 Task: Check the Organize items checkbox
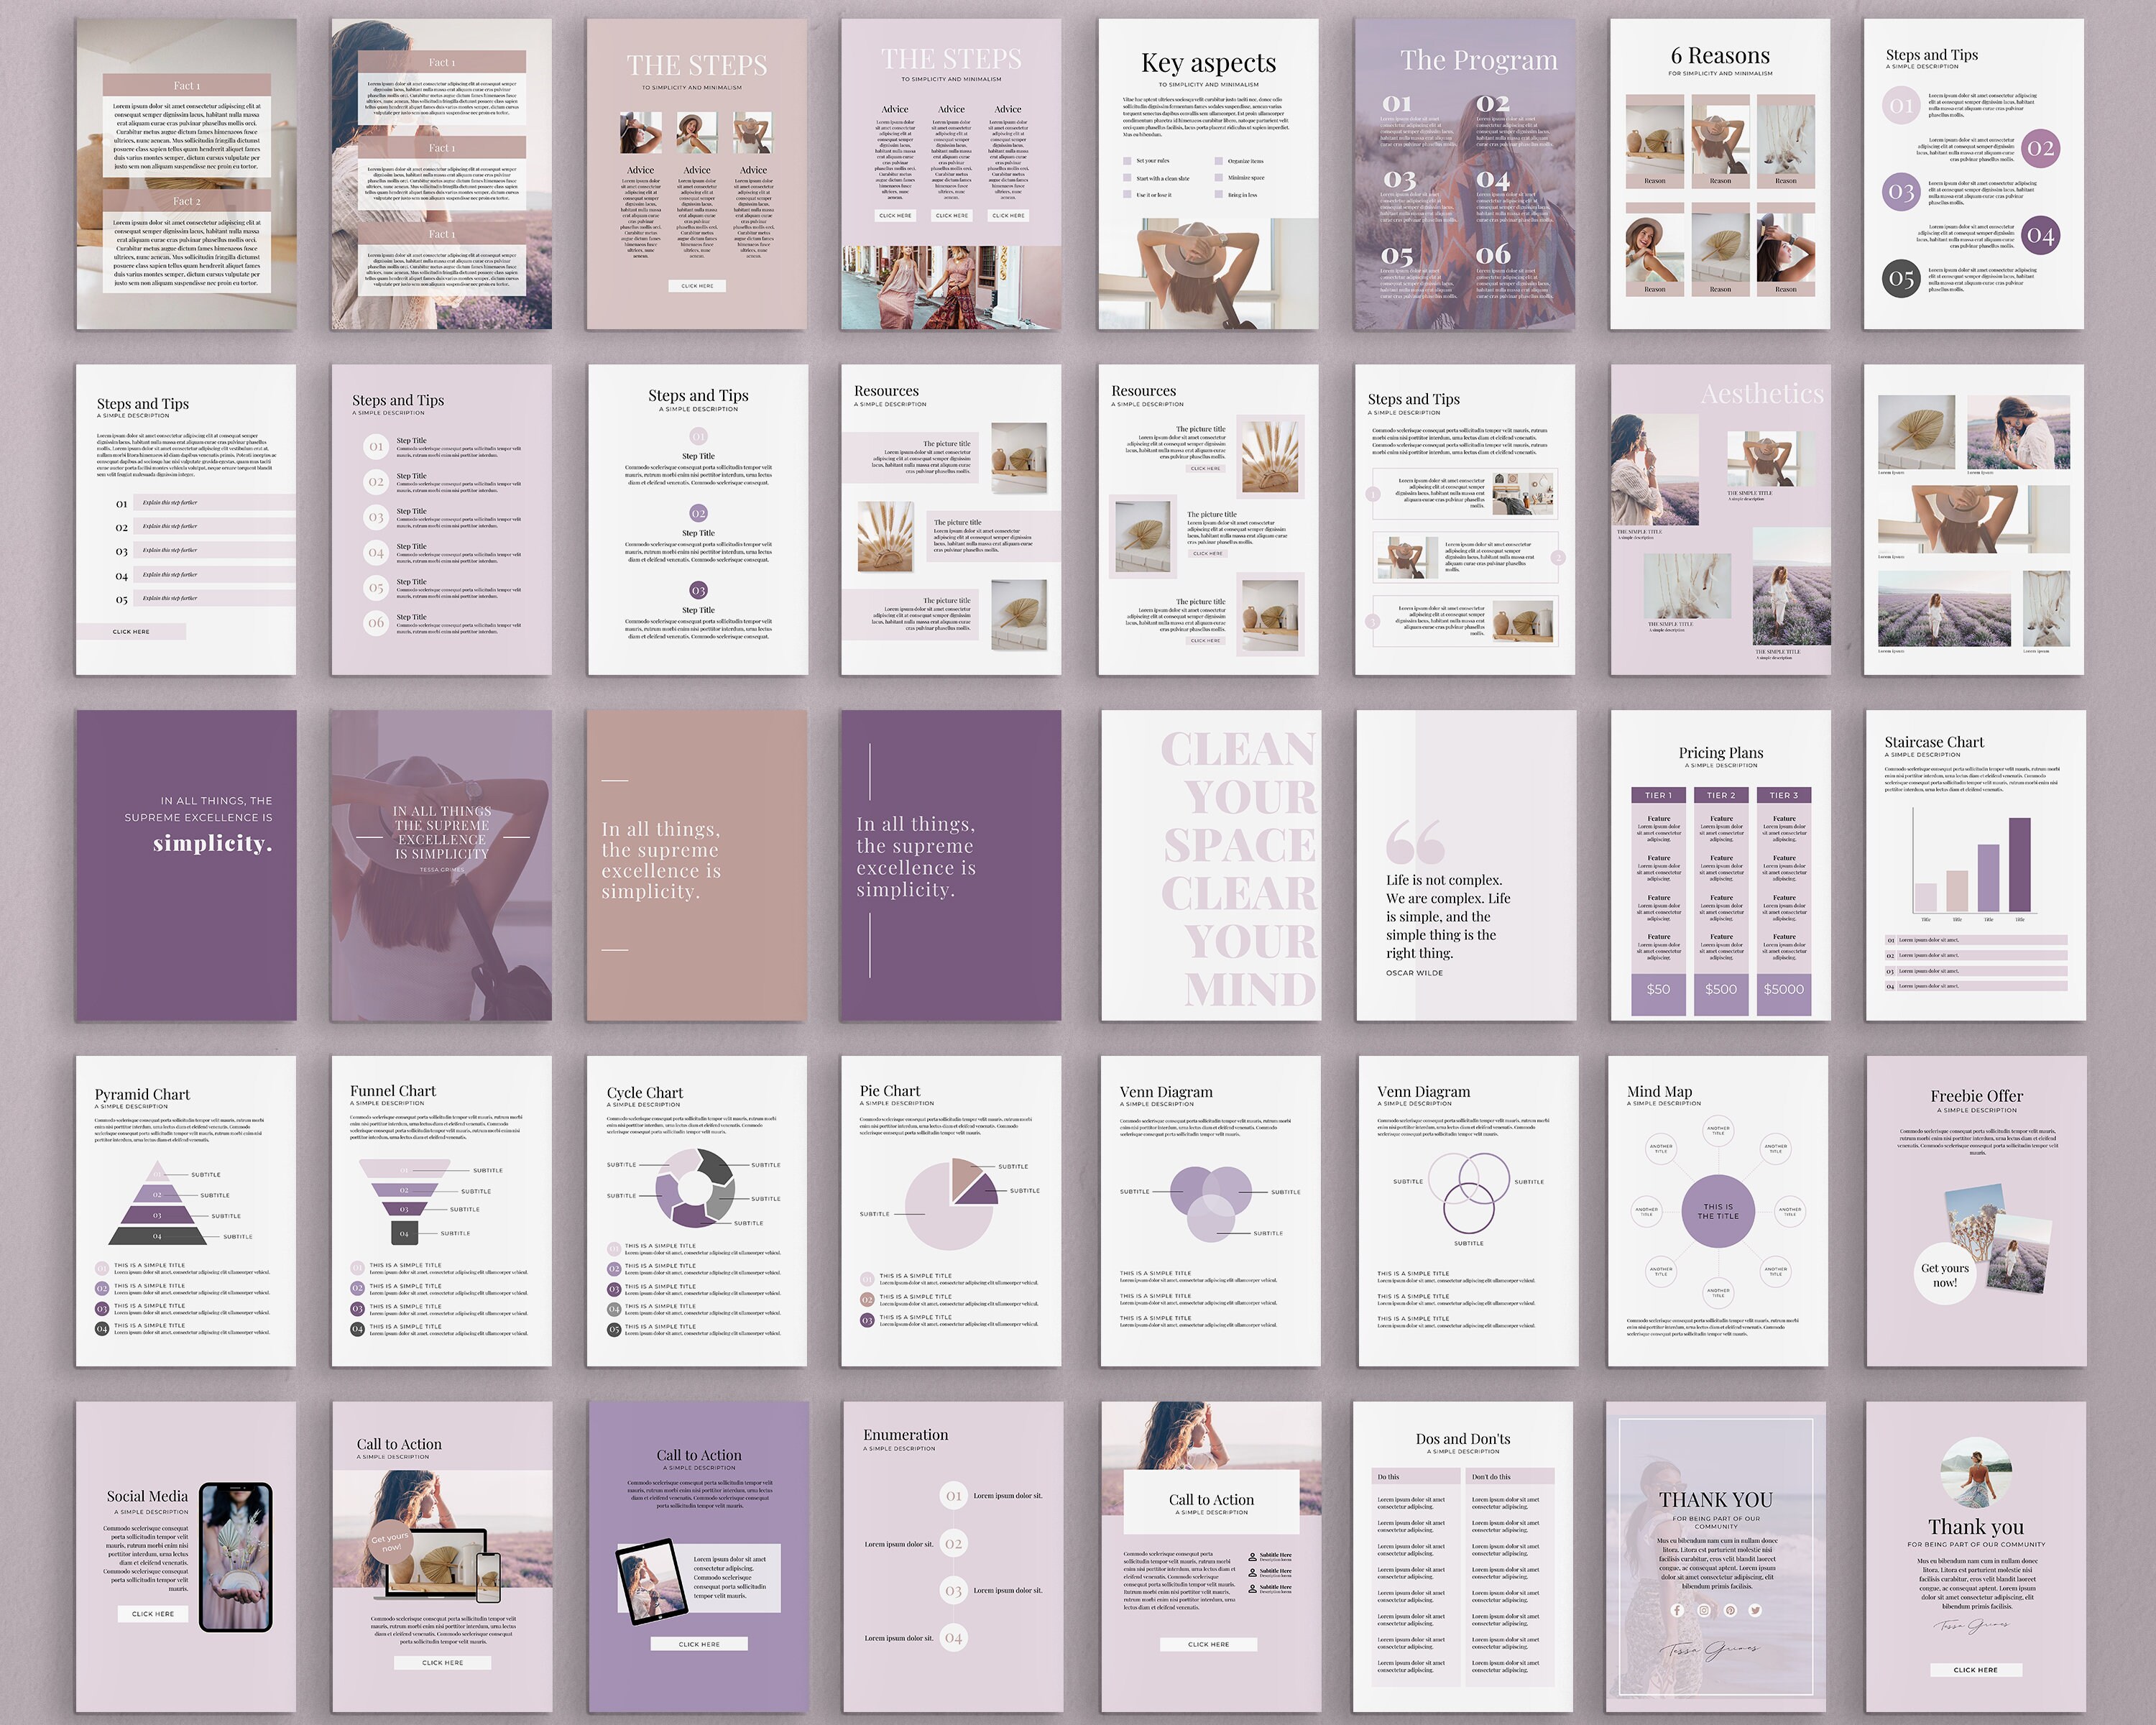click(1219, 162)
